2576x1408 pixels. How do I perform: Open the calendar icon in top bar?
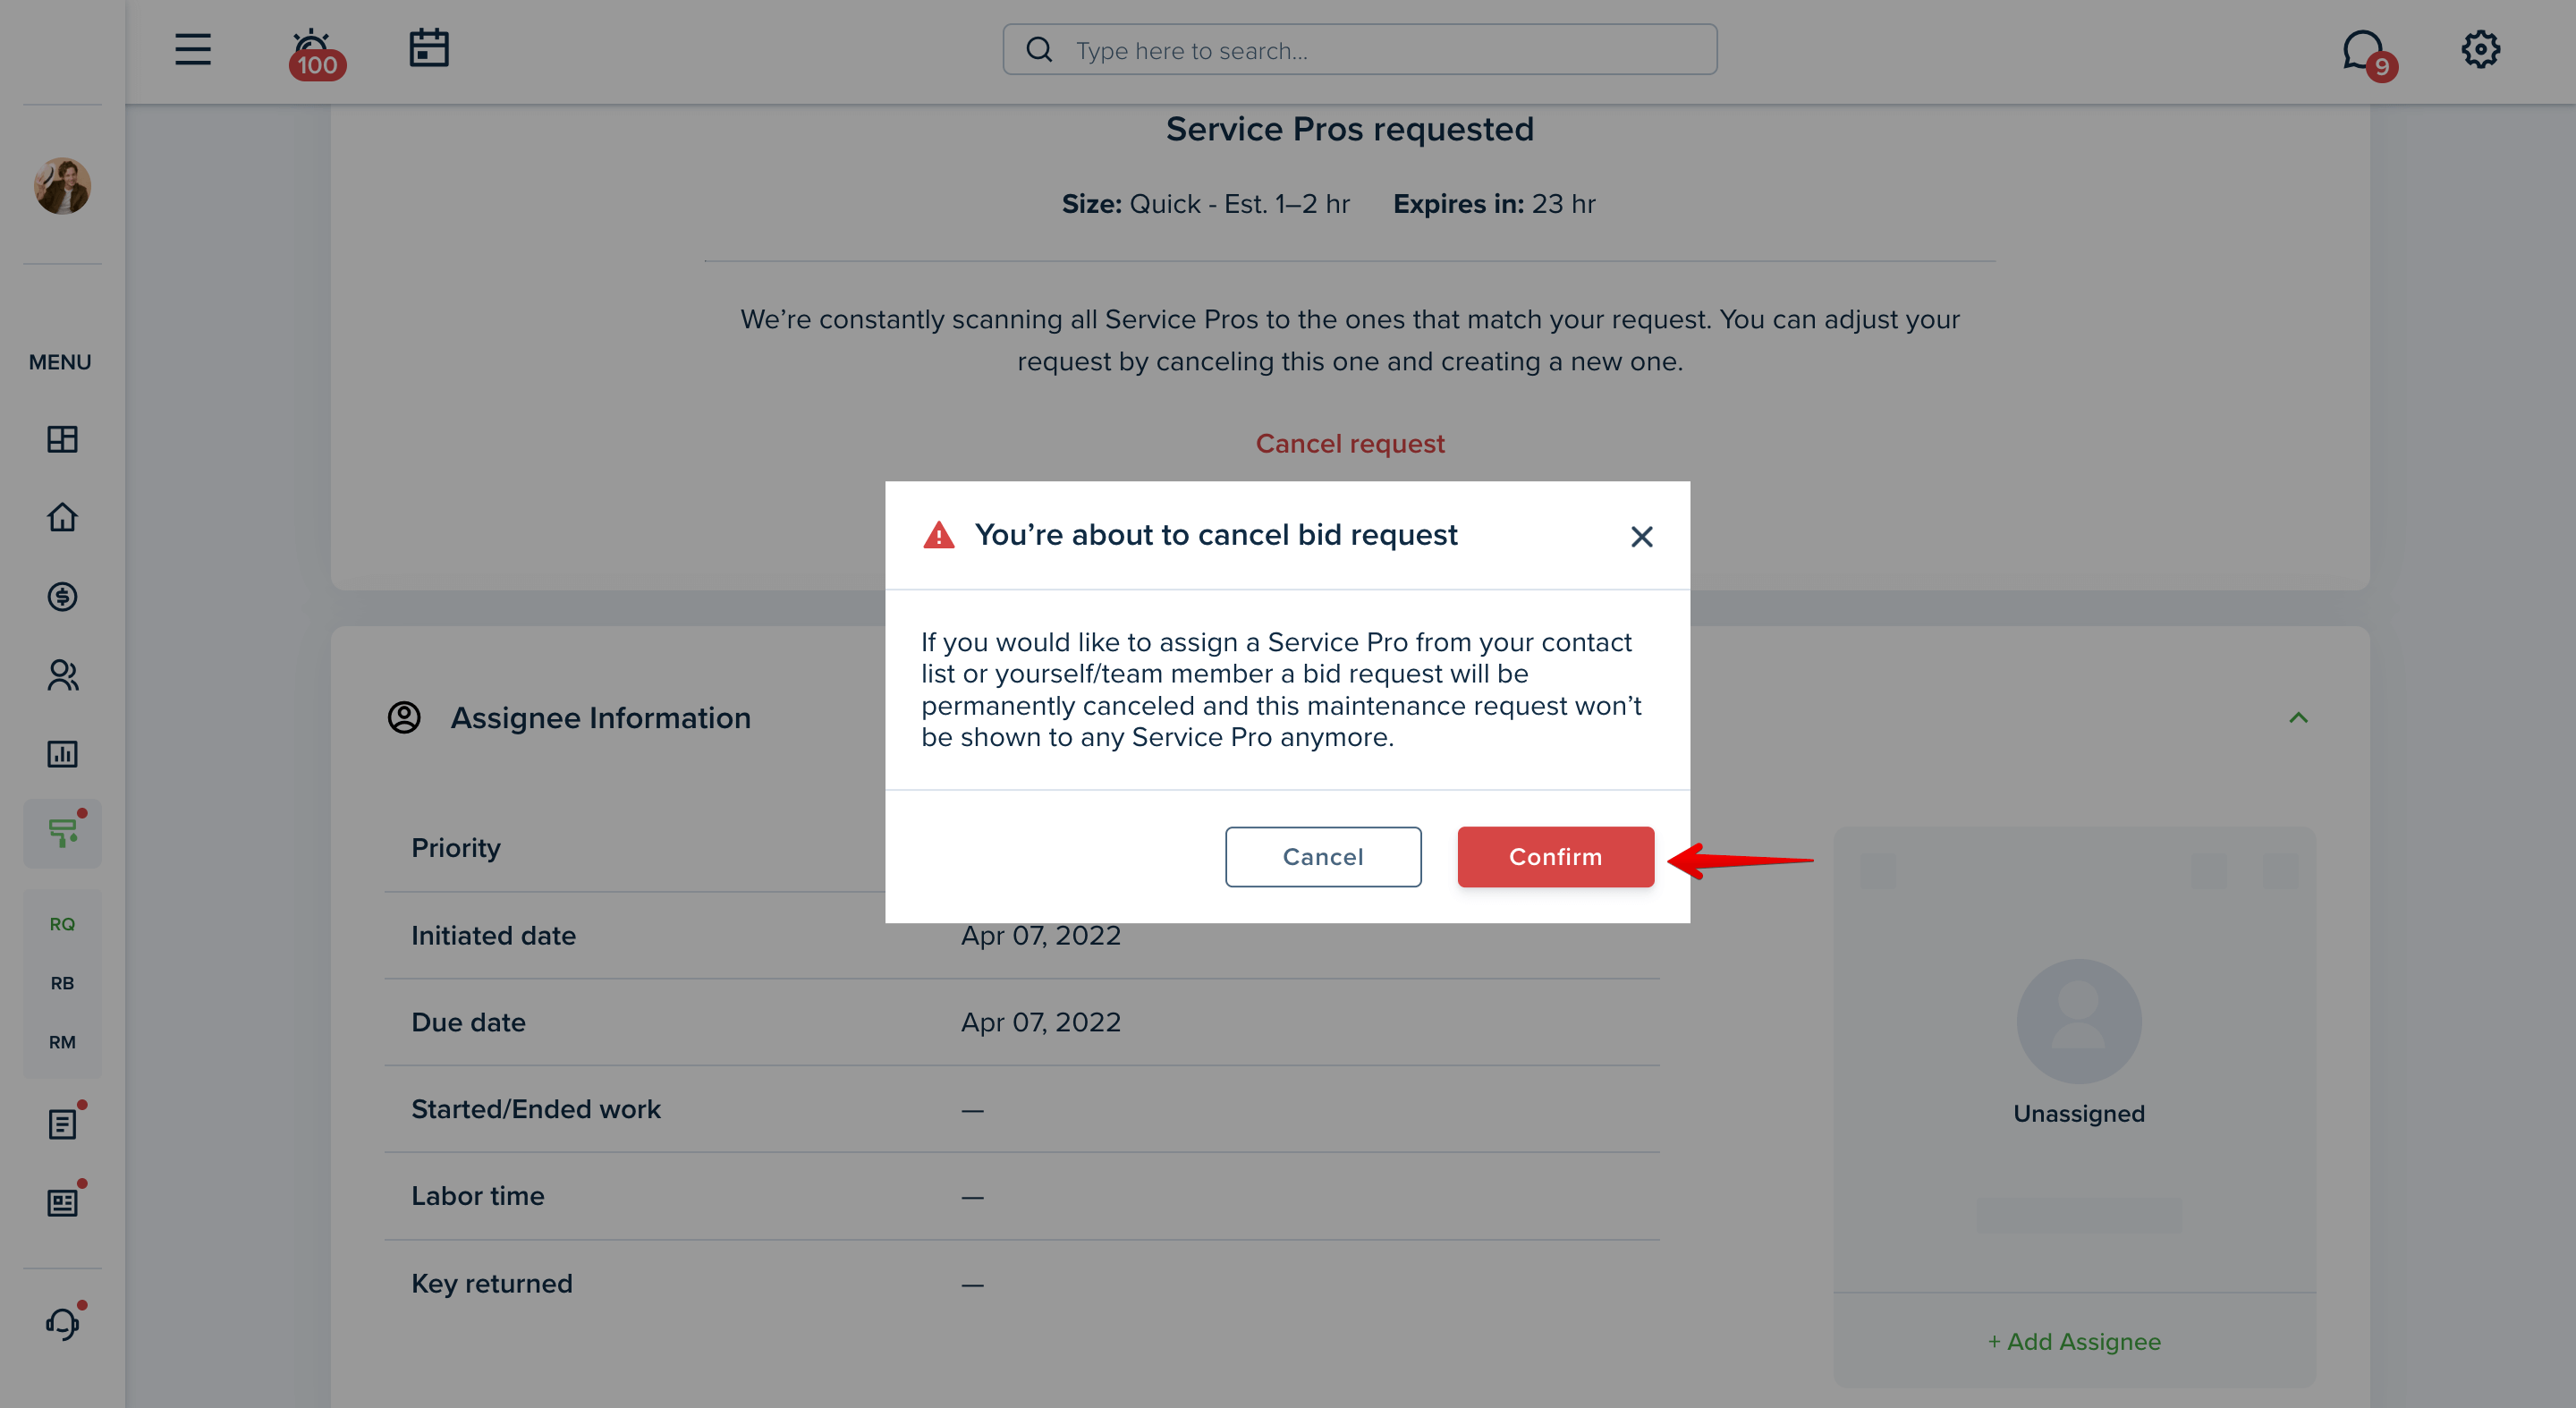[429, 49]
